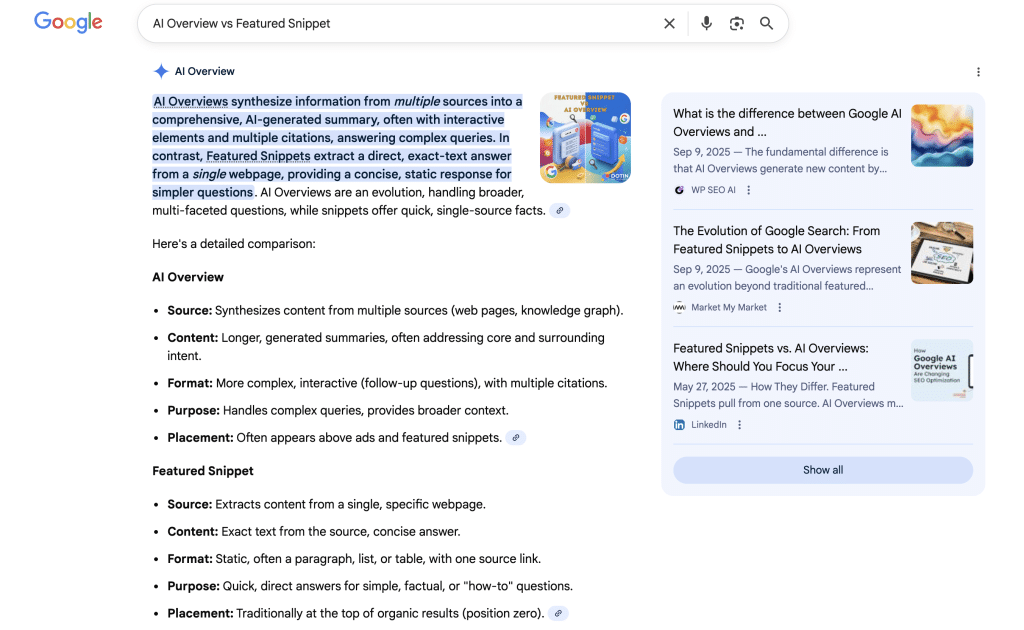Click the 'WP SEO AI' source name
The width and height of the screenshot is (1024, 630).
click(x=713, y=190)
